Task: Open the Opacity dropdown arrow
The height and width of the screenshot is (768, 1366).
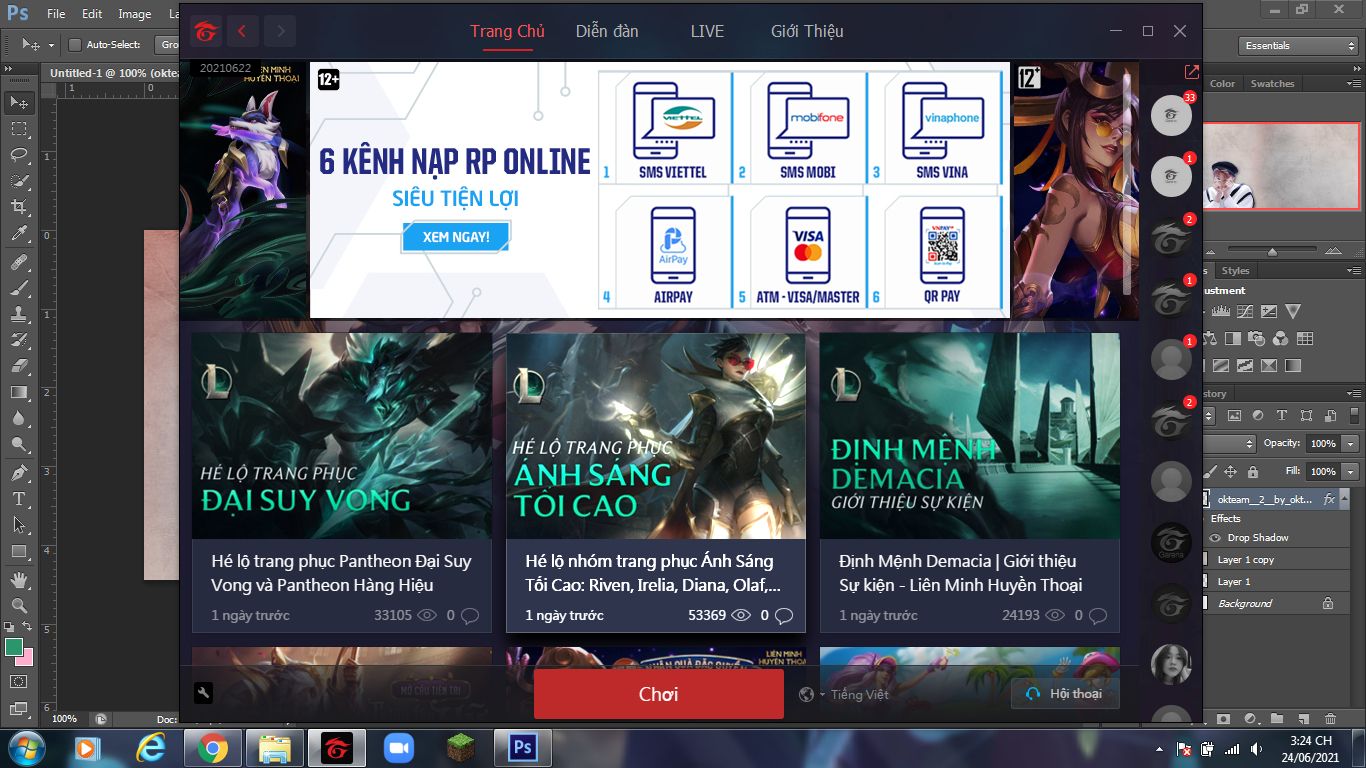Action: pyautogui.click(x=1350, y=443)
